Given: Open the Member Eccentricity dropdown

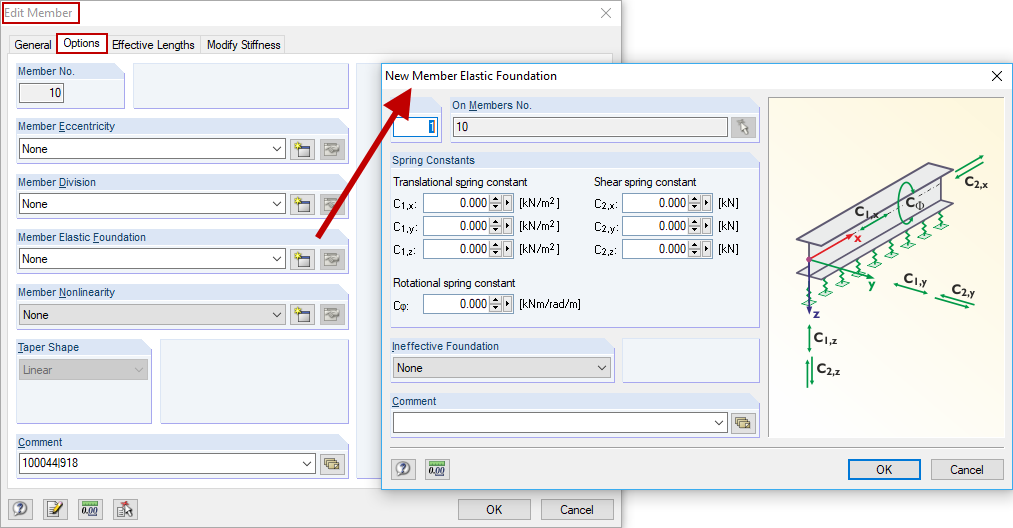Looking at the screenshot, I should pos(277,149).
